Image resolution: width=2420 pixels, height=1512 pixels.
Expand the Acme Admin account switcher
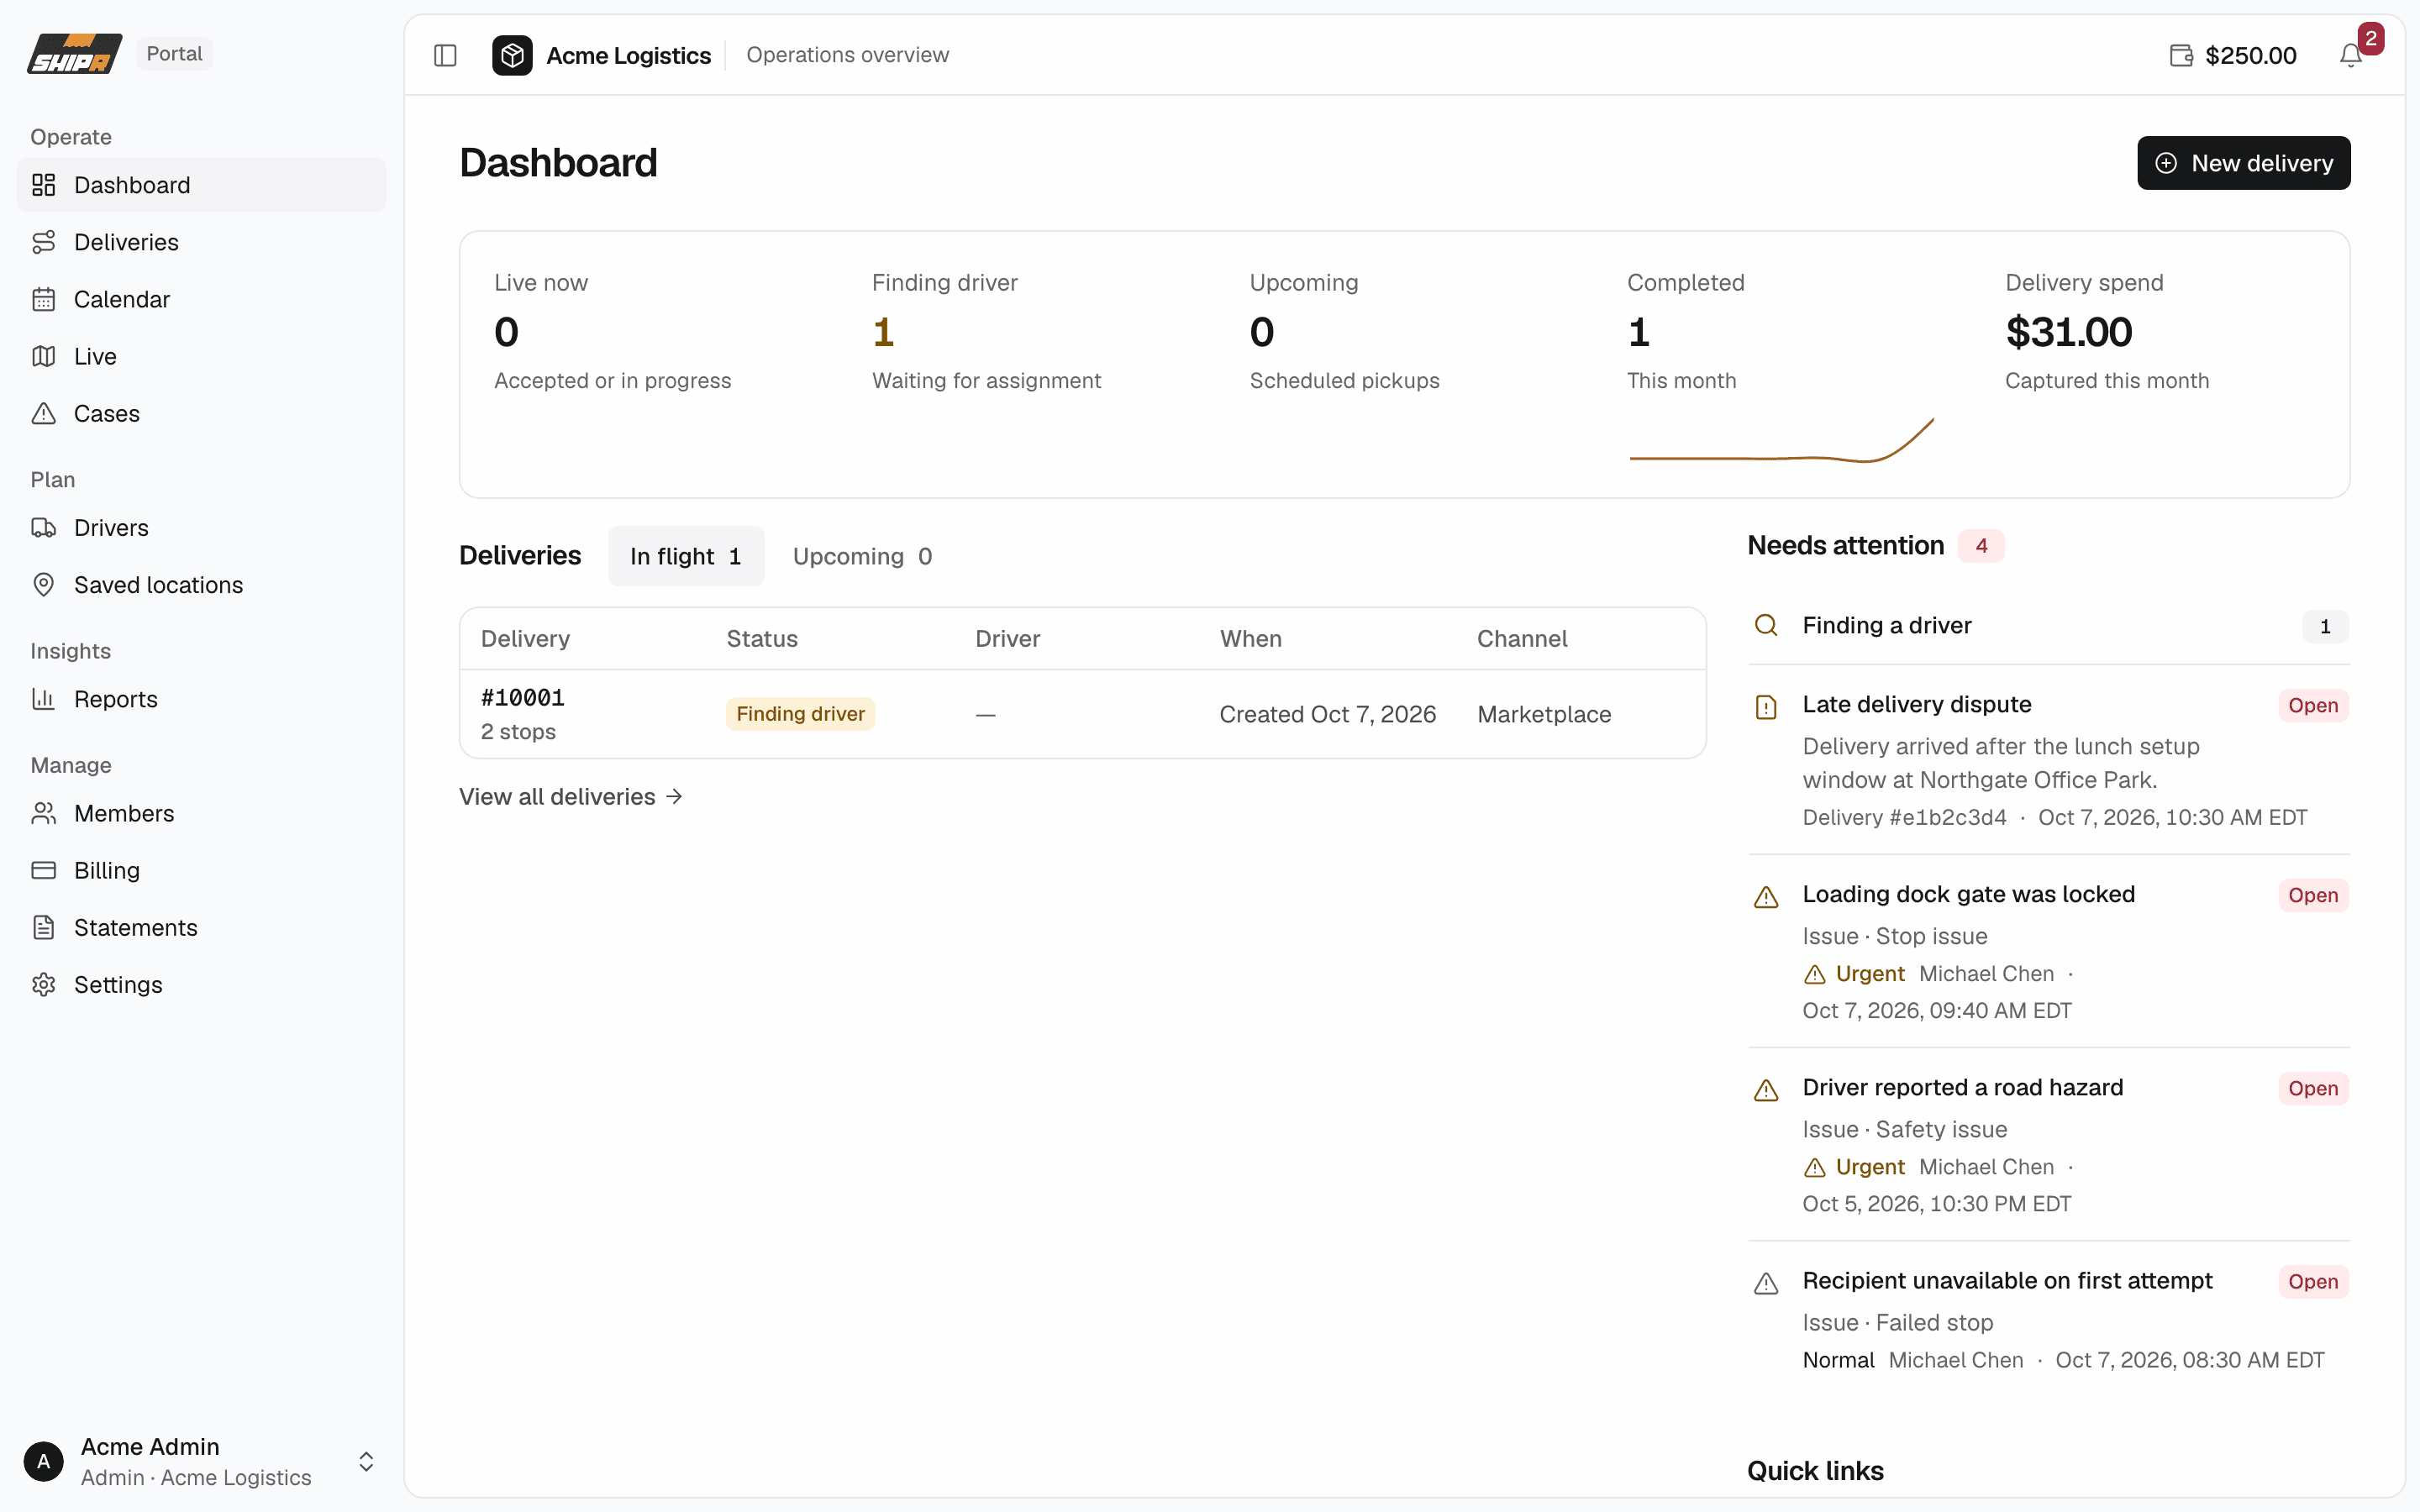click(201, 1461)
